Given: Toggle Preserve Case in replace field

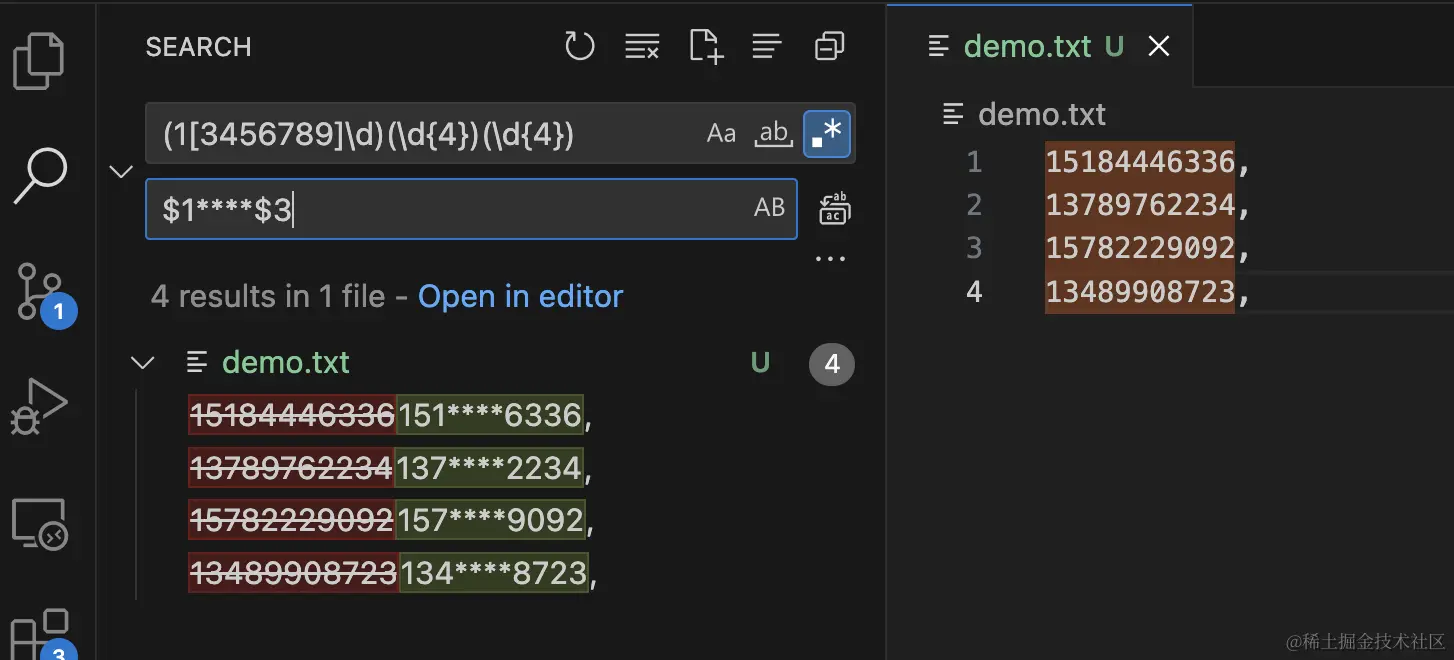Looking at the screenshot, I should 769,208.
